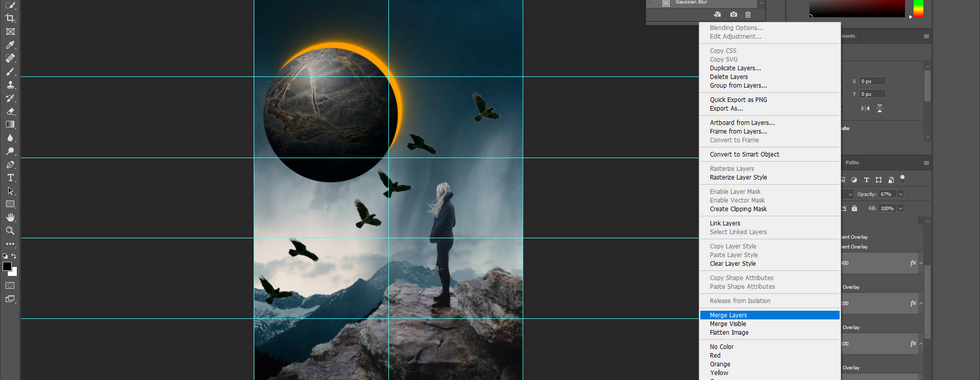Screen dimensions: 980x380
Task: Change screen mode in toolbar
Action: pos(10,299)
